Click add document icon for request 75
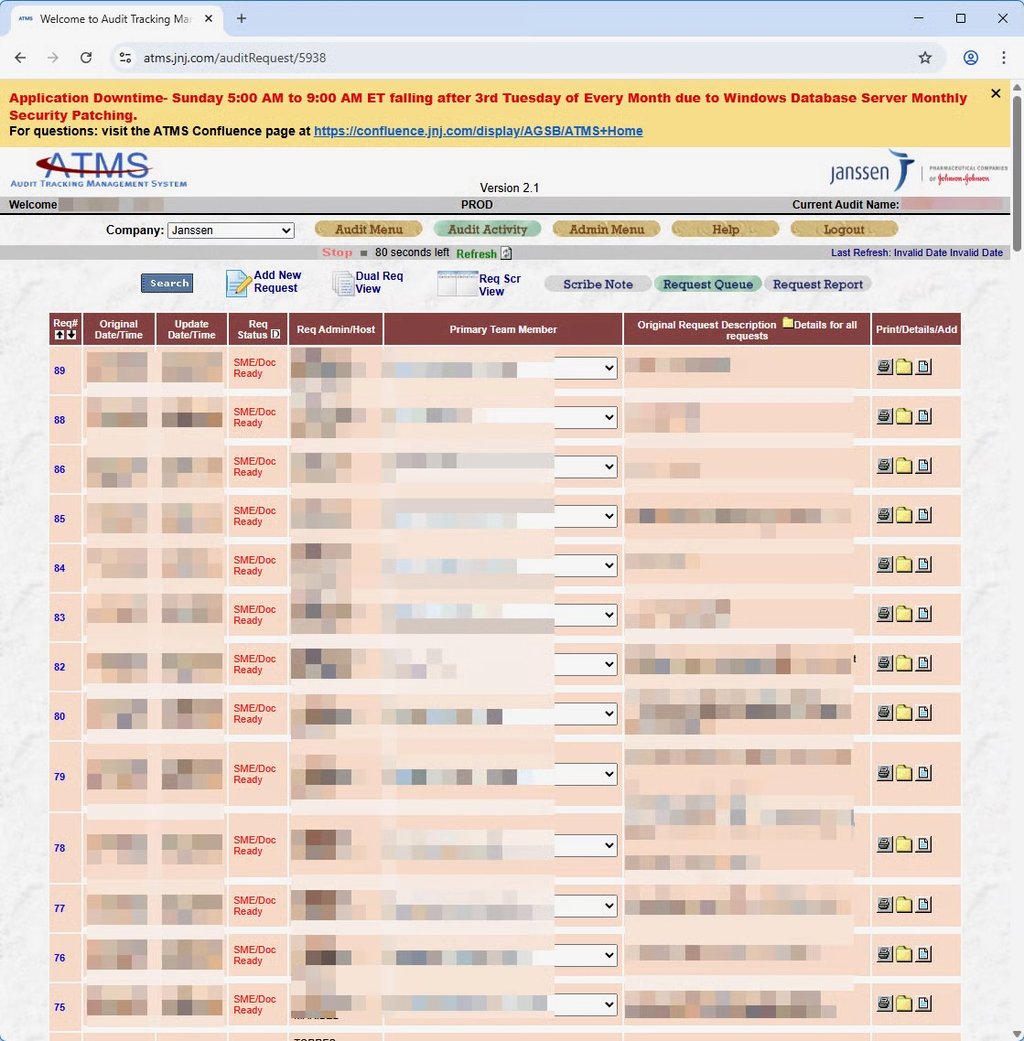This screenshot has height=1041, width=1024. click(x=924, y=1003)
